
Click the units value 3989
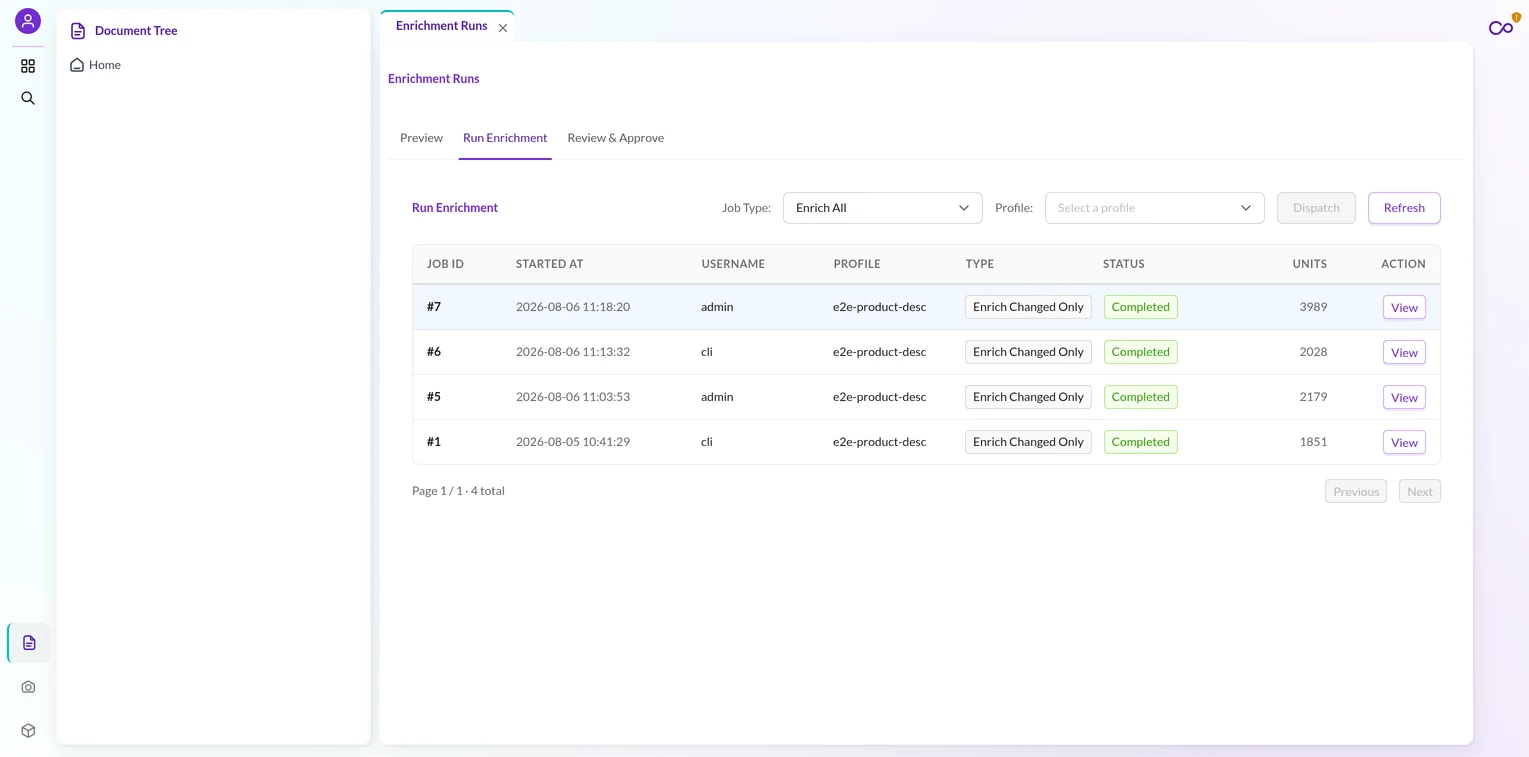(x=1313, y=307)
